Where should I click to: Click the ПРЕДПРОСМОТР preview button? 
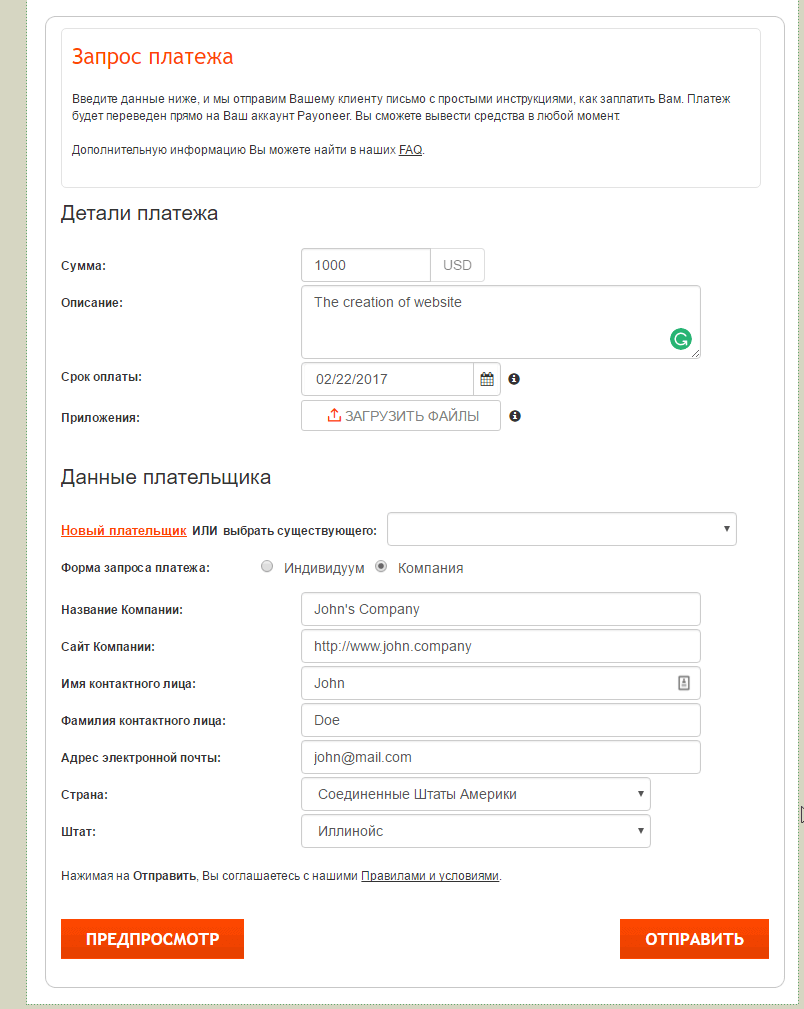(x=153, y=939)
